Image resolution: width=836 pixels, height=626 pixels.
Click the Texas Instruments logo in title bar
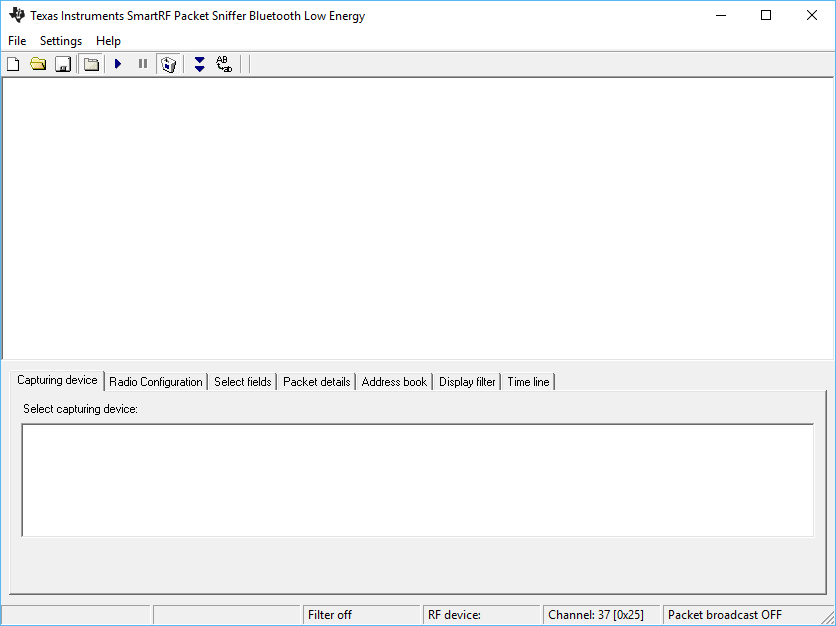point(17,15)
